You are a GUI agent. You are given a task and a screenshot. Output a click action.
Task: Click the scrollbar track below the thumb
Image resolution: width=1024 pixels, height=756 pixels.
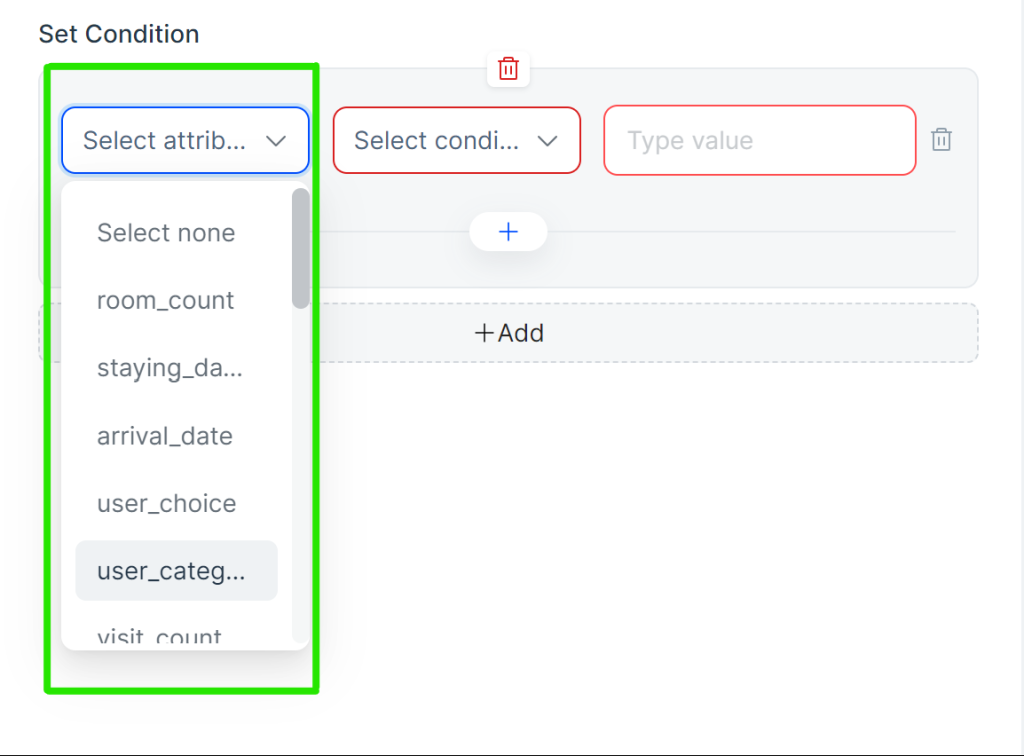(x=300, y=477)
